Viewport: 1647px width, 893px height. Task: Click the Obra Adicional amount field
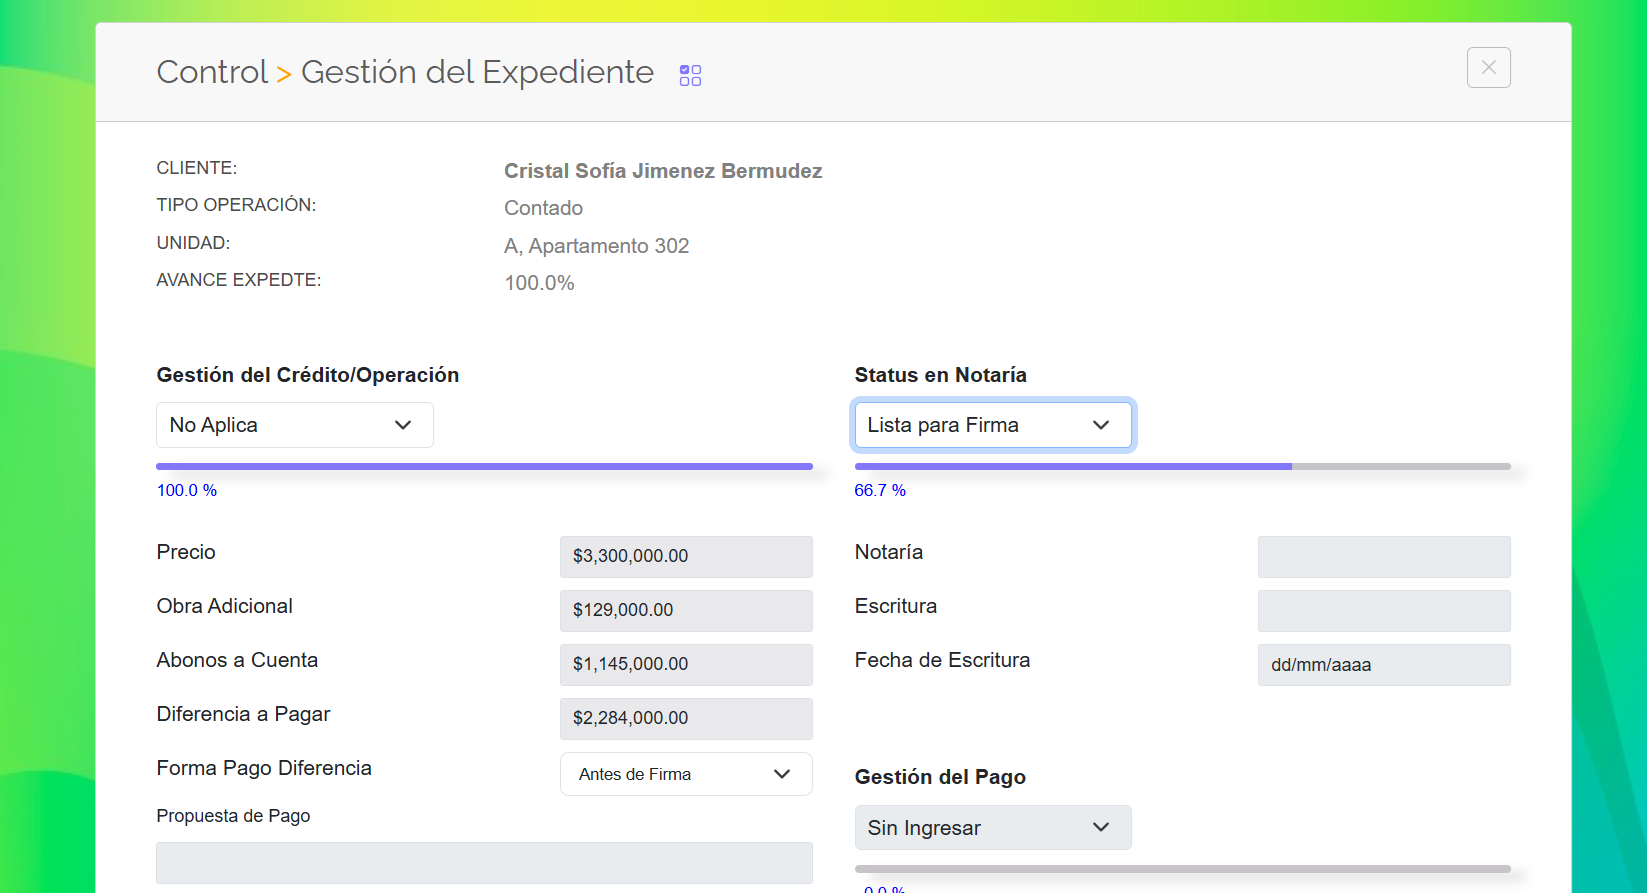click(x=686, y=610)
